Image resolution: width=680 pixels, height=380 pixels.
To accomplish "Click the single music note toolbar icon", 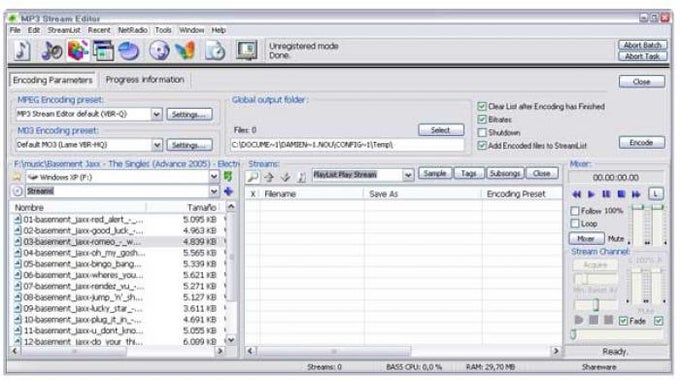I will click(22, 50).
